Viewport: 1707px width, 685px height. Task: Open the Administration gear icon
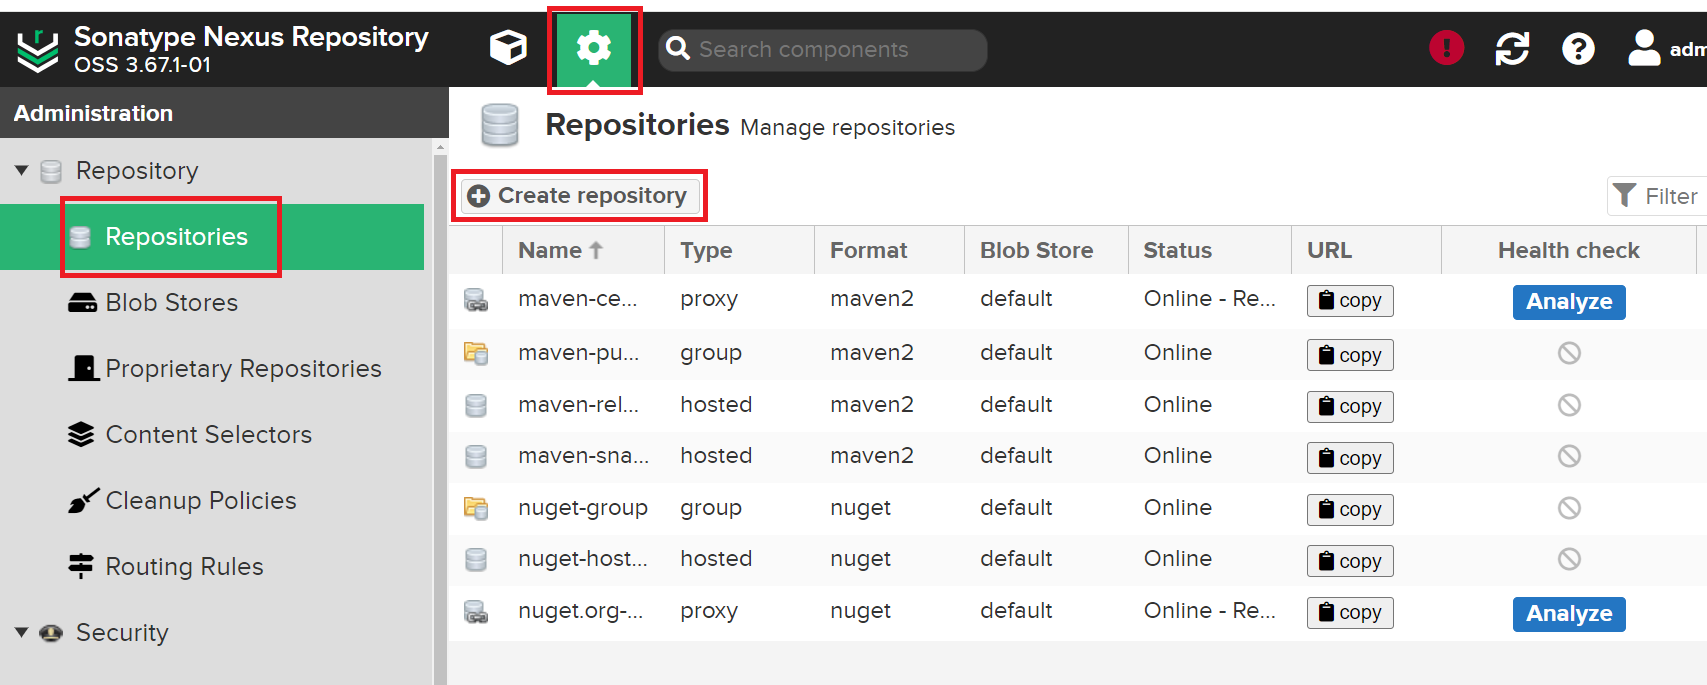tap(594, 48)
